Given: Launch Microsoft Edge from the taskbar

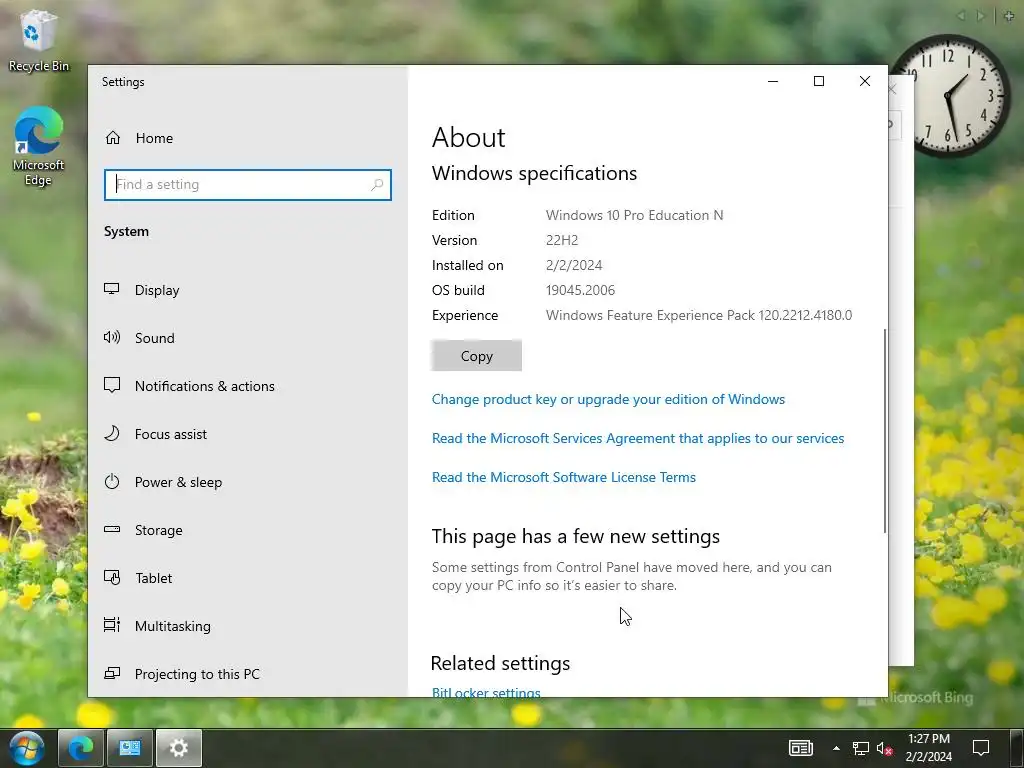Looking at the screenshot, I should (x=81, y=748).
